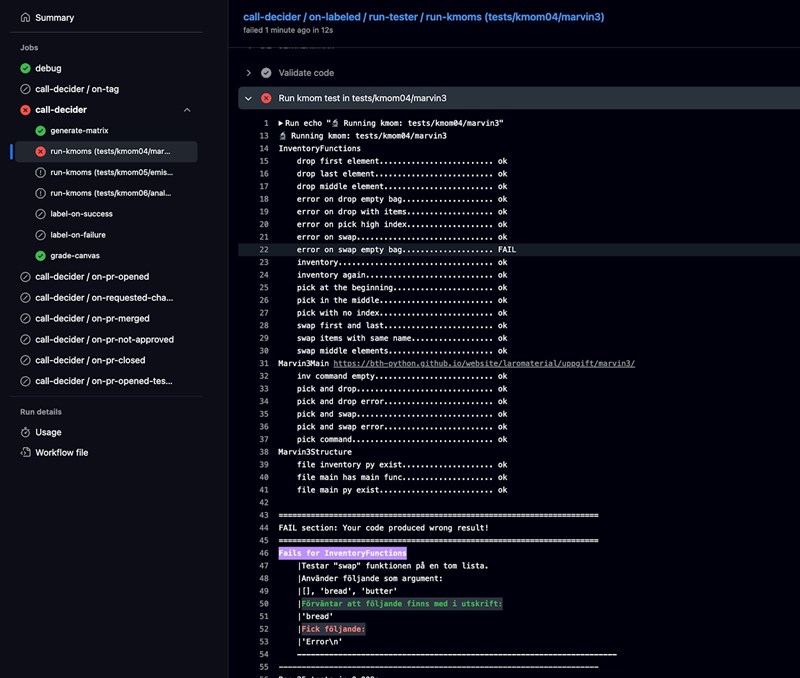Open the label-on-failure job
Viewport: 800px width, 678px height.
point(78,235)
